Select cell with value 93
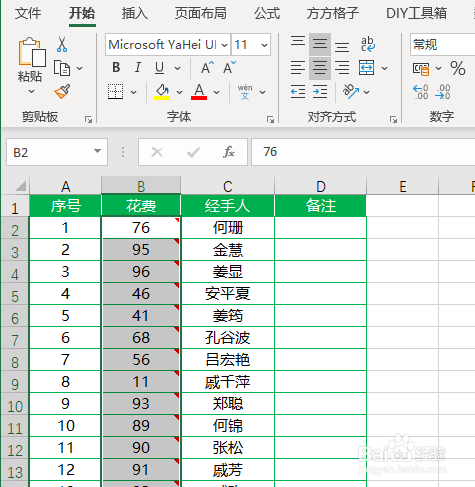This screenshot has width=475, height=487. pos(141,404)
